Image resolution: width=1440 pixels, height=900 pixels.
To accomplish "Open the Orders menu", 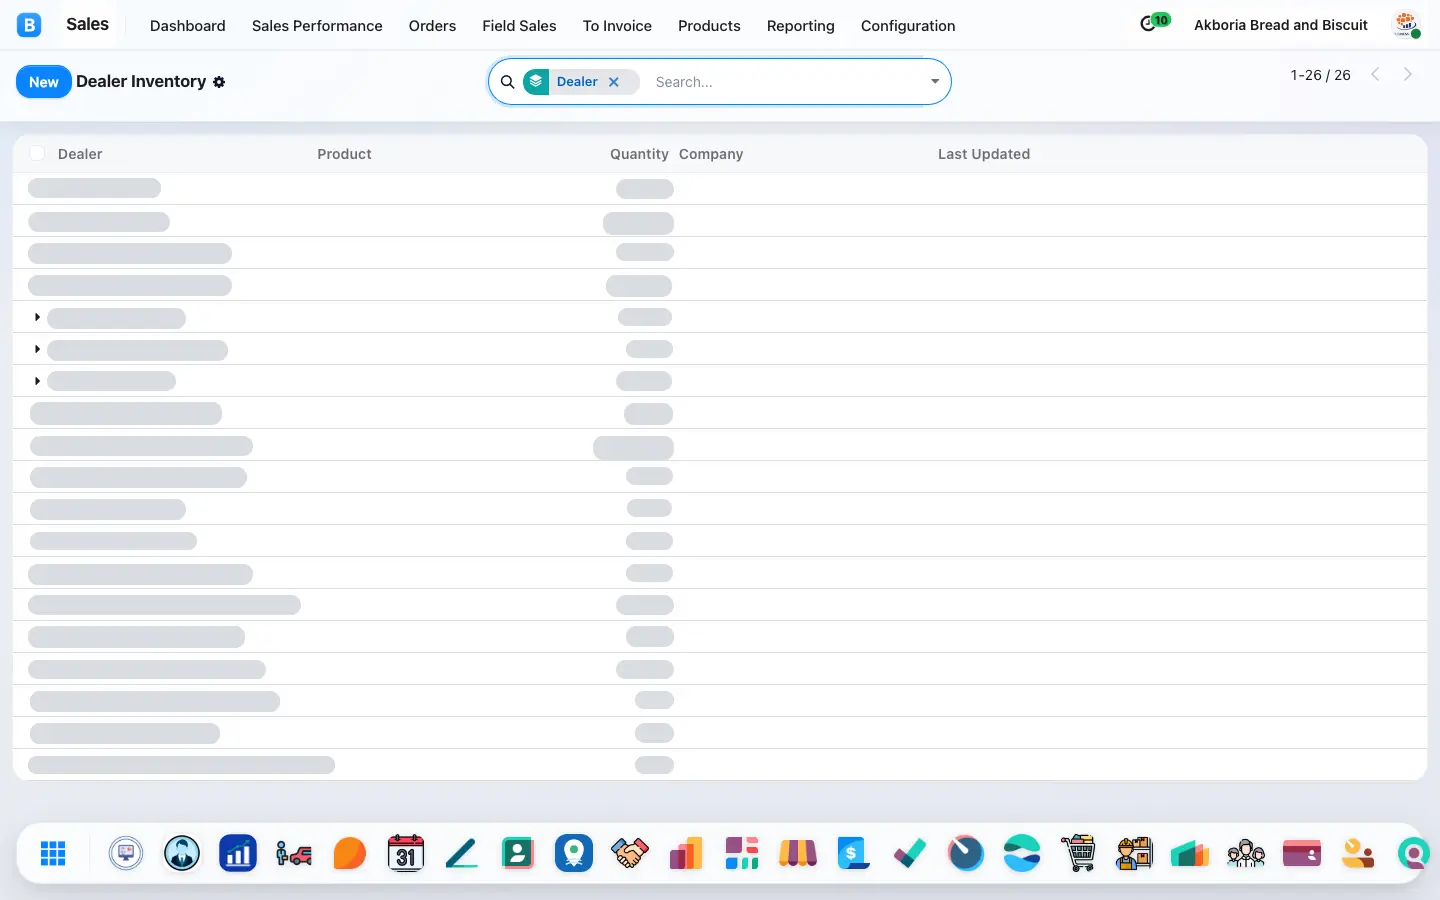I will point(432,26).
